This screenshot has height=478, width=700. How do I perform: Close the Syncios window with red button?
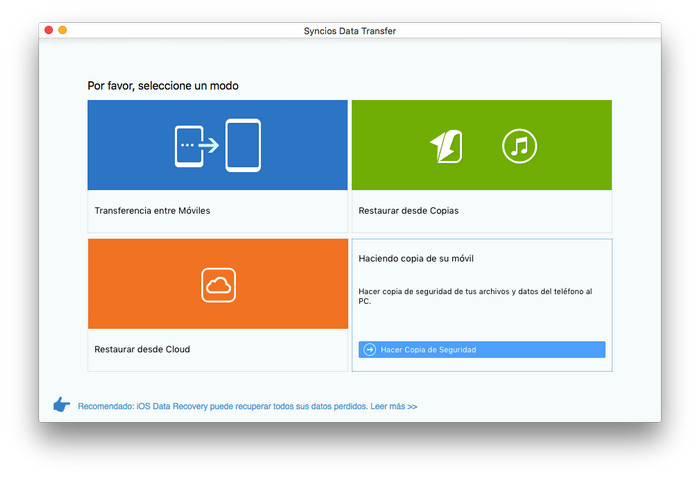pos(49,30)
